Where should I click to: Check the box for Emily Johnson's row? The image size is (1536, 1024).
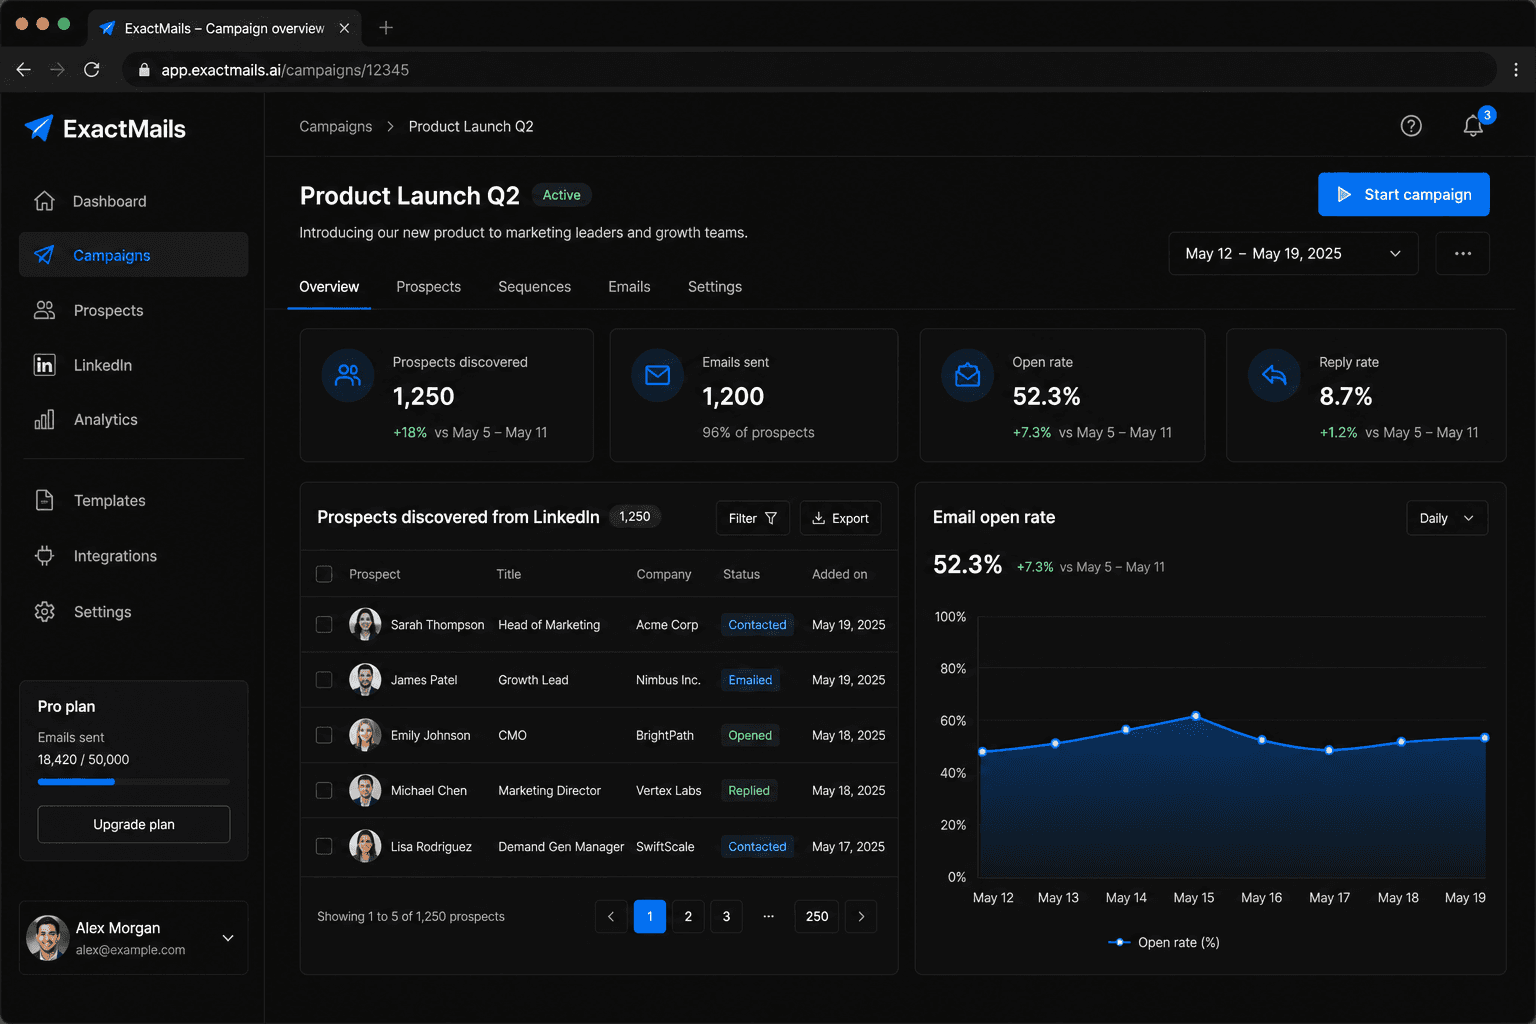[324, 735]
